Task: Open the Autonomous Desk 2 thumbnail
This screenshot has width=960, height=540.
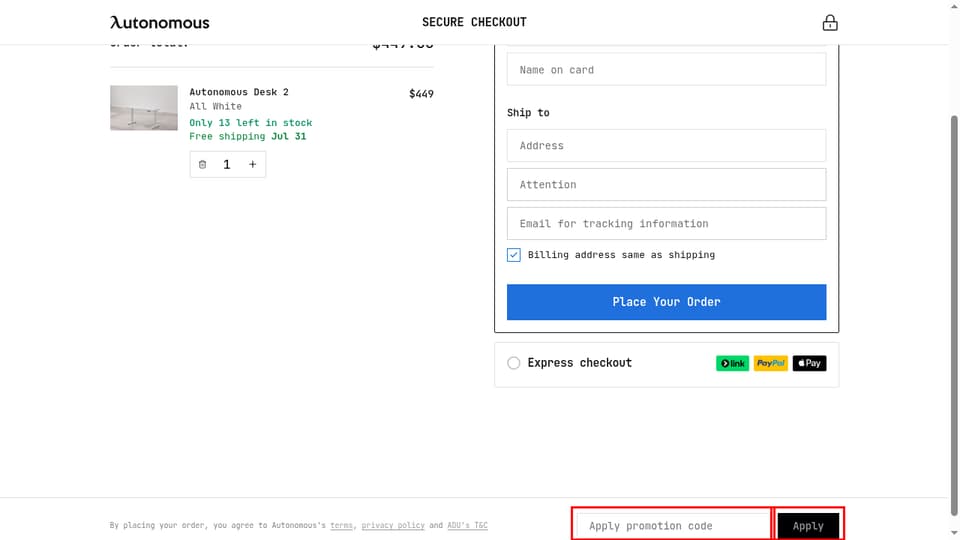Action: (x=144, y=108)
